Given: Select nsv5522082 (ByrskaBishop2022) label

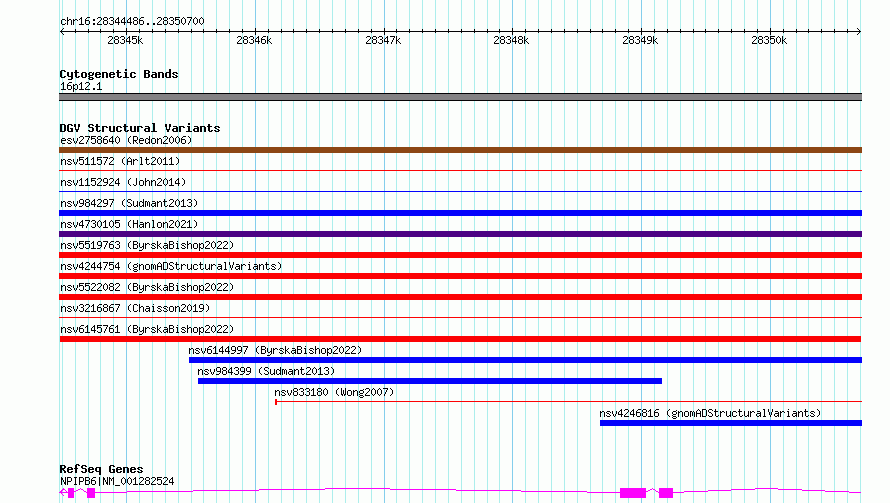Looking at the screenshot, I should [x=147, y=287].
